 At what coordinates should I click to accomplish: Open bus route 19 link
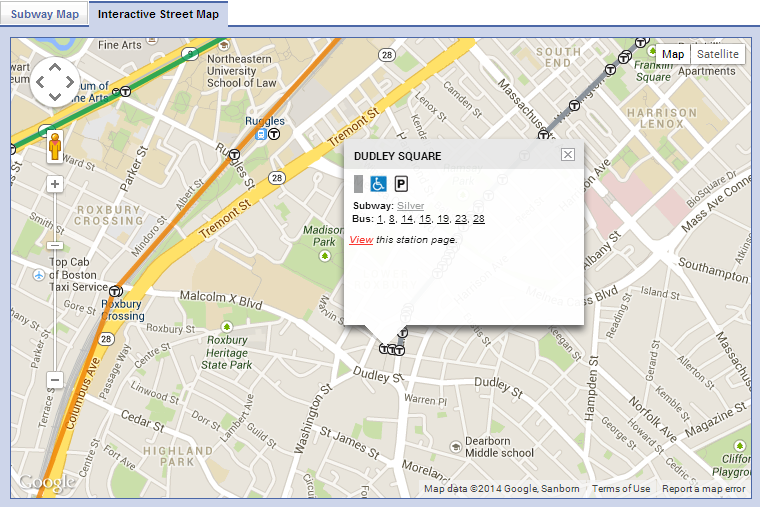tap(443, 219)
